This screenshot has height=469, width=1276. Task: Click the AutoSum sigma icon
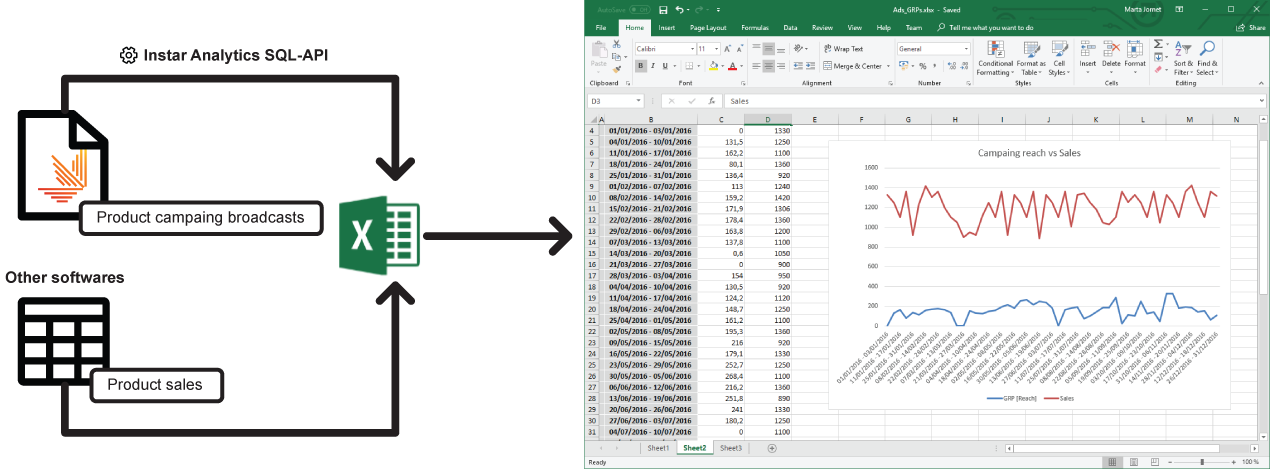click(x=1158, y=44)
